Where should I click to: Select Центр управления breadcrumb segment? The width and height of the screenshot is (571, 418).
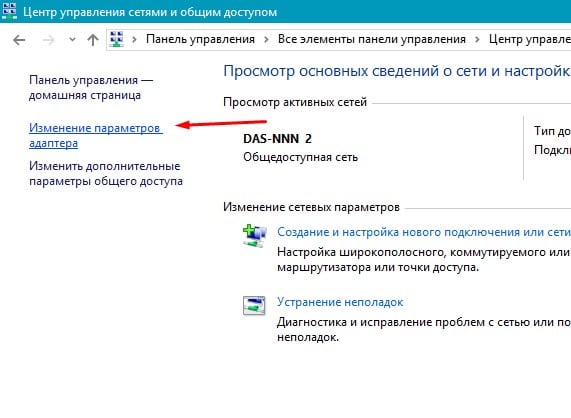coord(529,39)
